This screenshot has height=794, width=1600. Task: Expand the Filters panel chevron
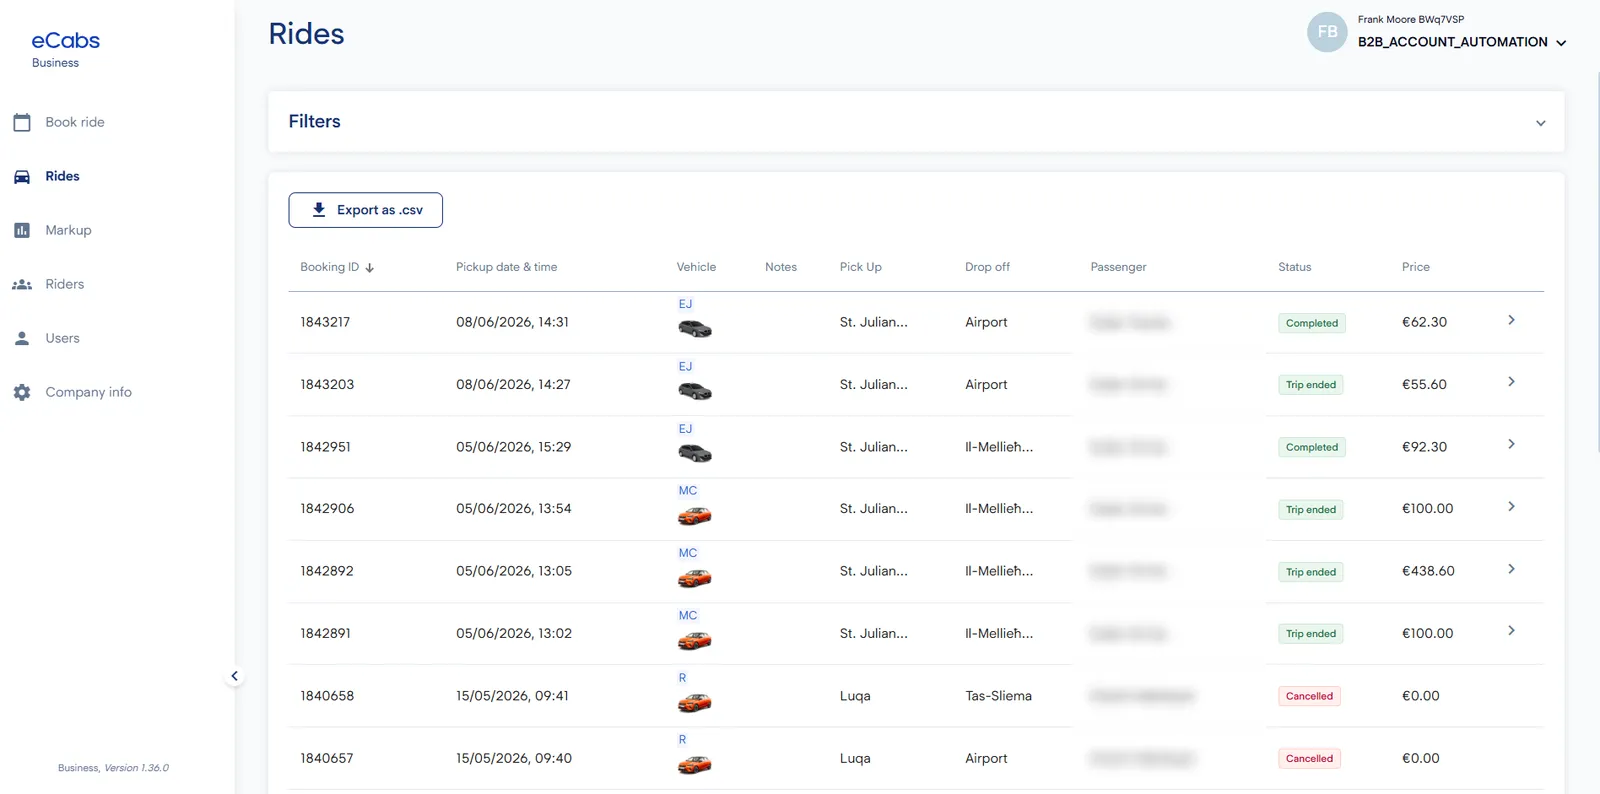pyautogui.click(x=1540, y=123)
